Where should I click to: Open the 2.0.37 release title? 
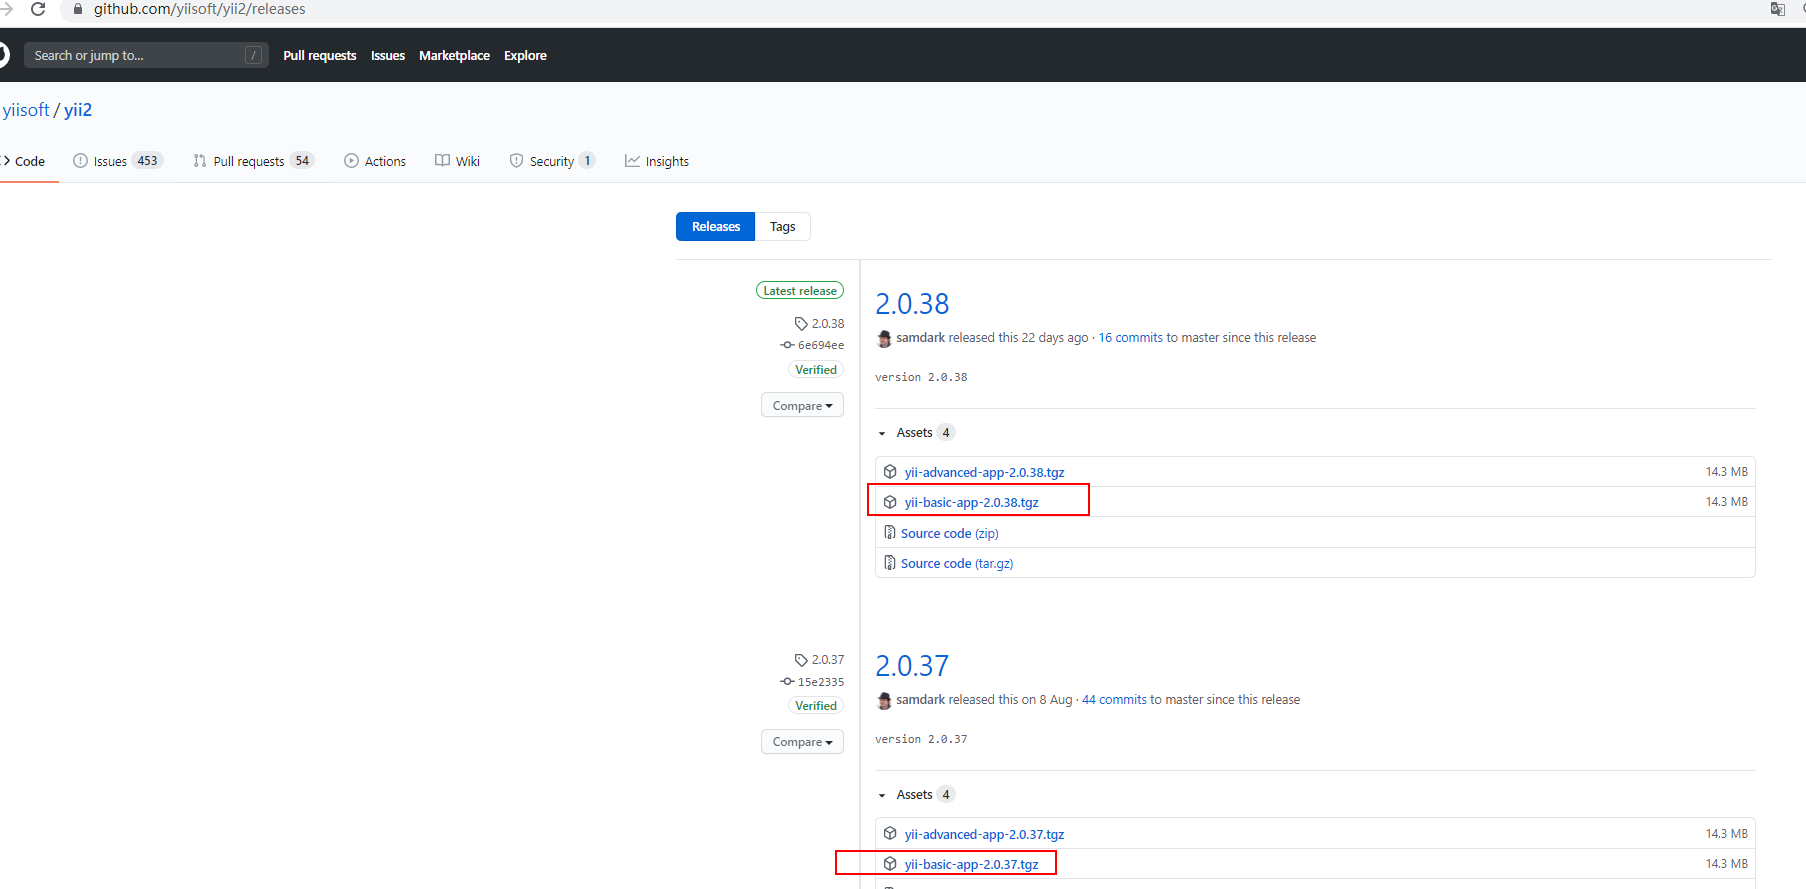[912, 666]
